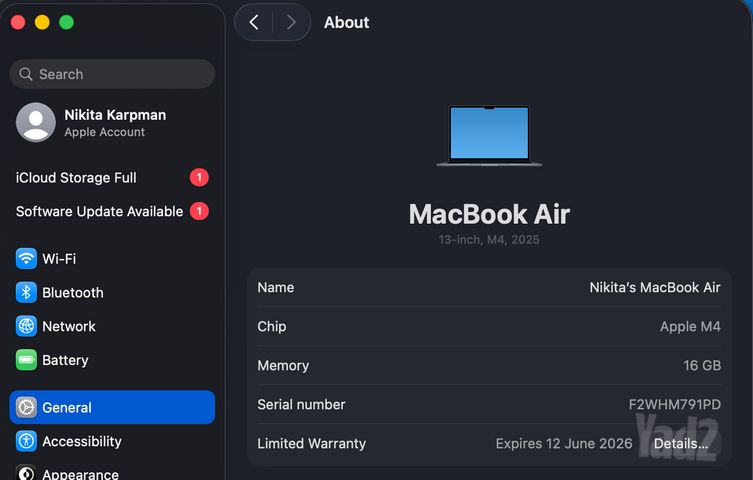
Task: Click the MacBook Air heading
Action: coord(489,214)
